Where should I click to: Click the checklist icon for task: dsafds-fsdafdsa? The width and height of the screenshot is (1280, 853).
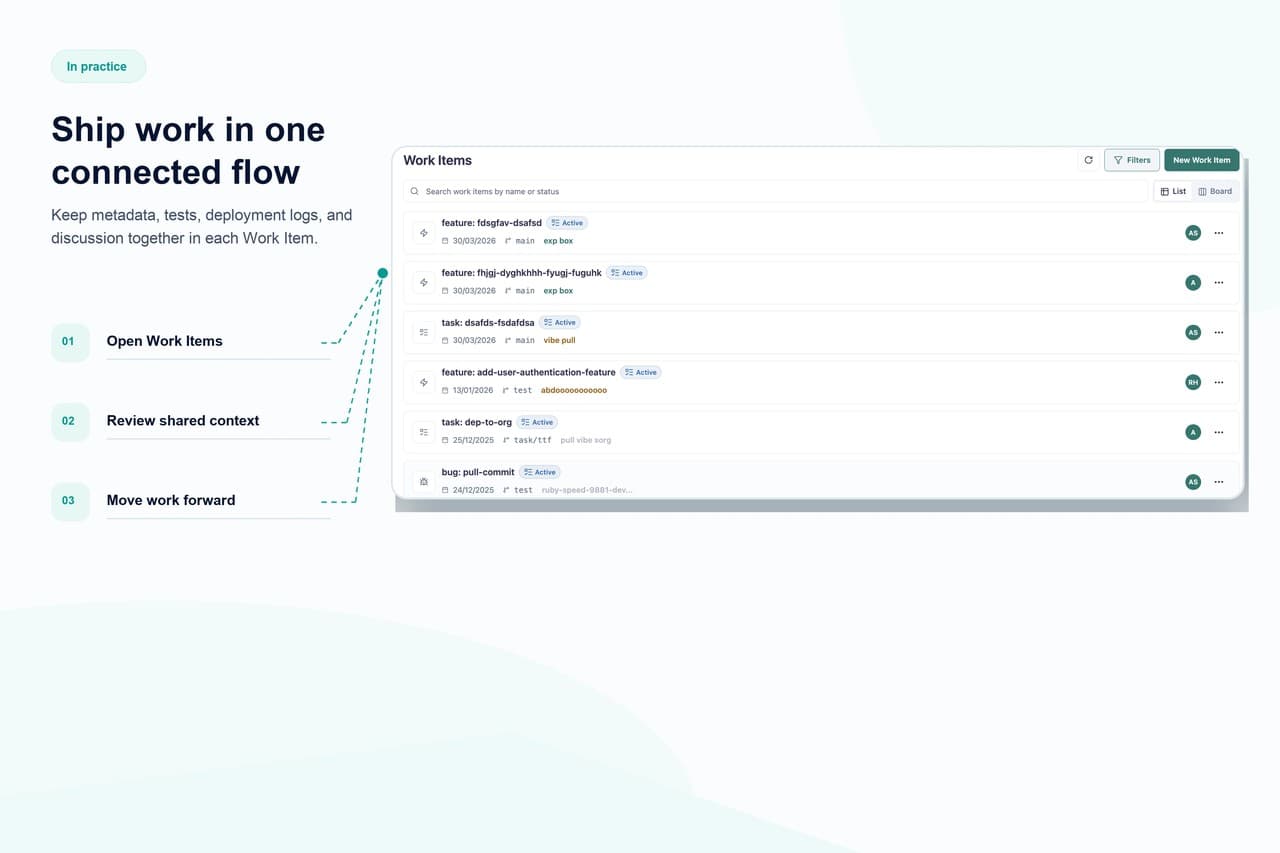tap(424, 332)
